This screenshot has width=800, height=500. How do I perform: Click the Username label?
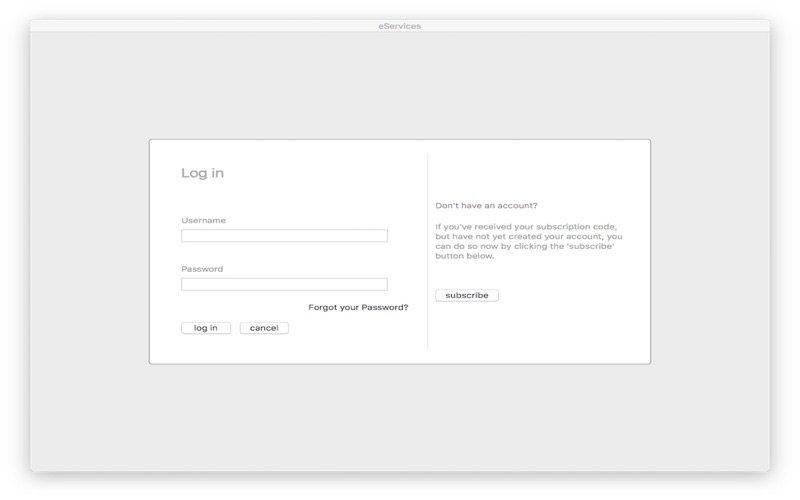tap(204, 220)
